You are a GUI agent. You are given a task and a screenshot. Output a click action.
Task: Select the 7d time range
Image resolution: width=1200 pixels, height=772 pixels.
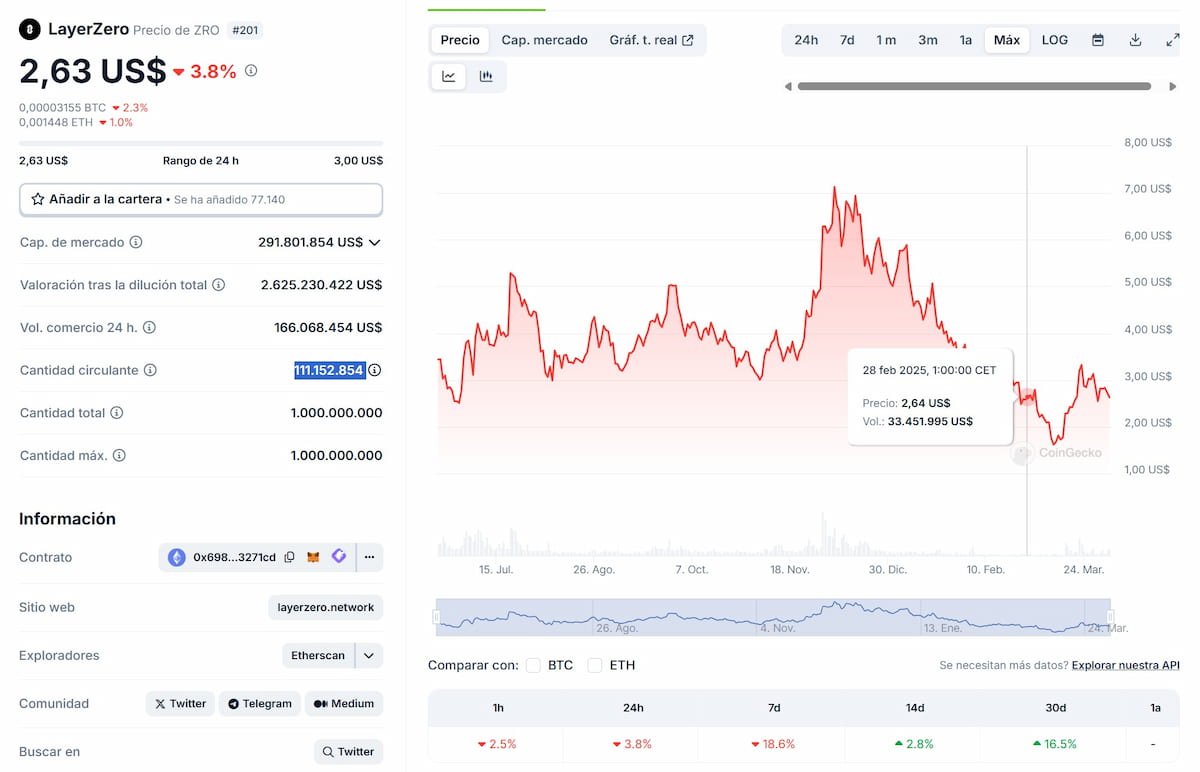pos(847,40)
